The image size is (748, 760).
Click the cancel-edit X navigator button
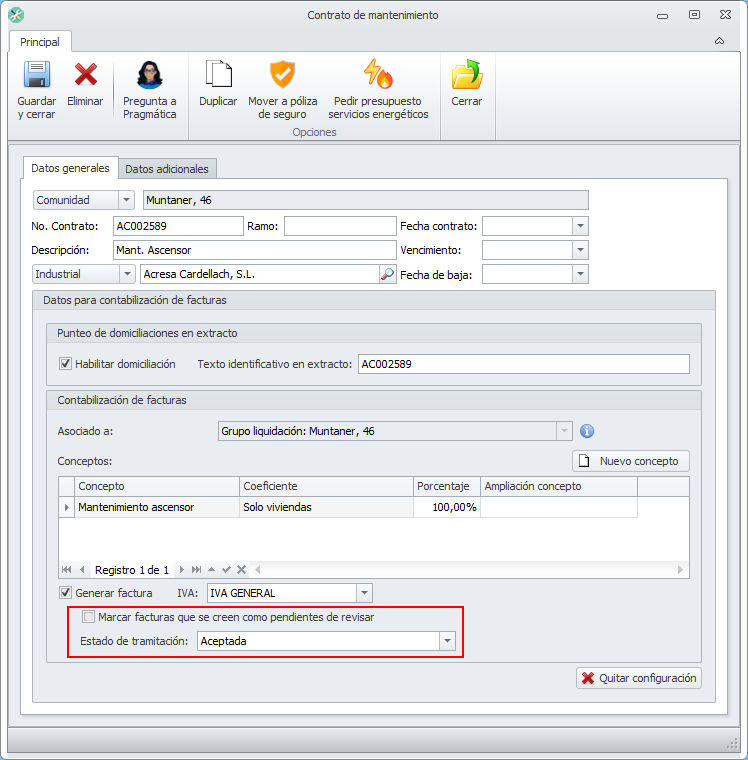(x=241, y=570)
